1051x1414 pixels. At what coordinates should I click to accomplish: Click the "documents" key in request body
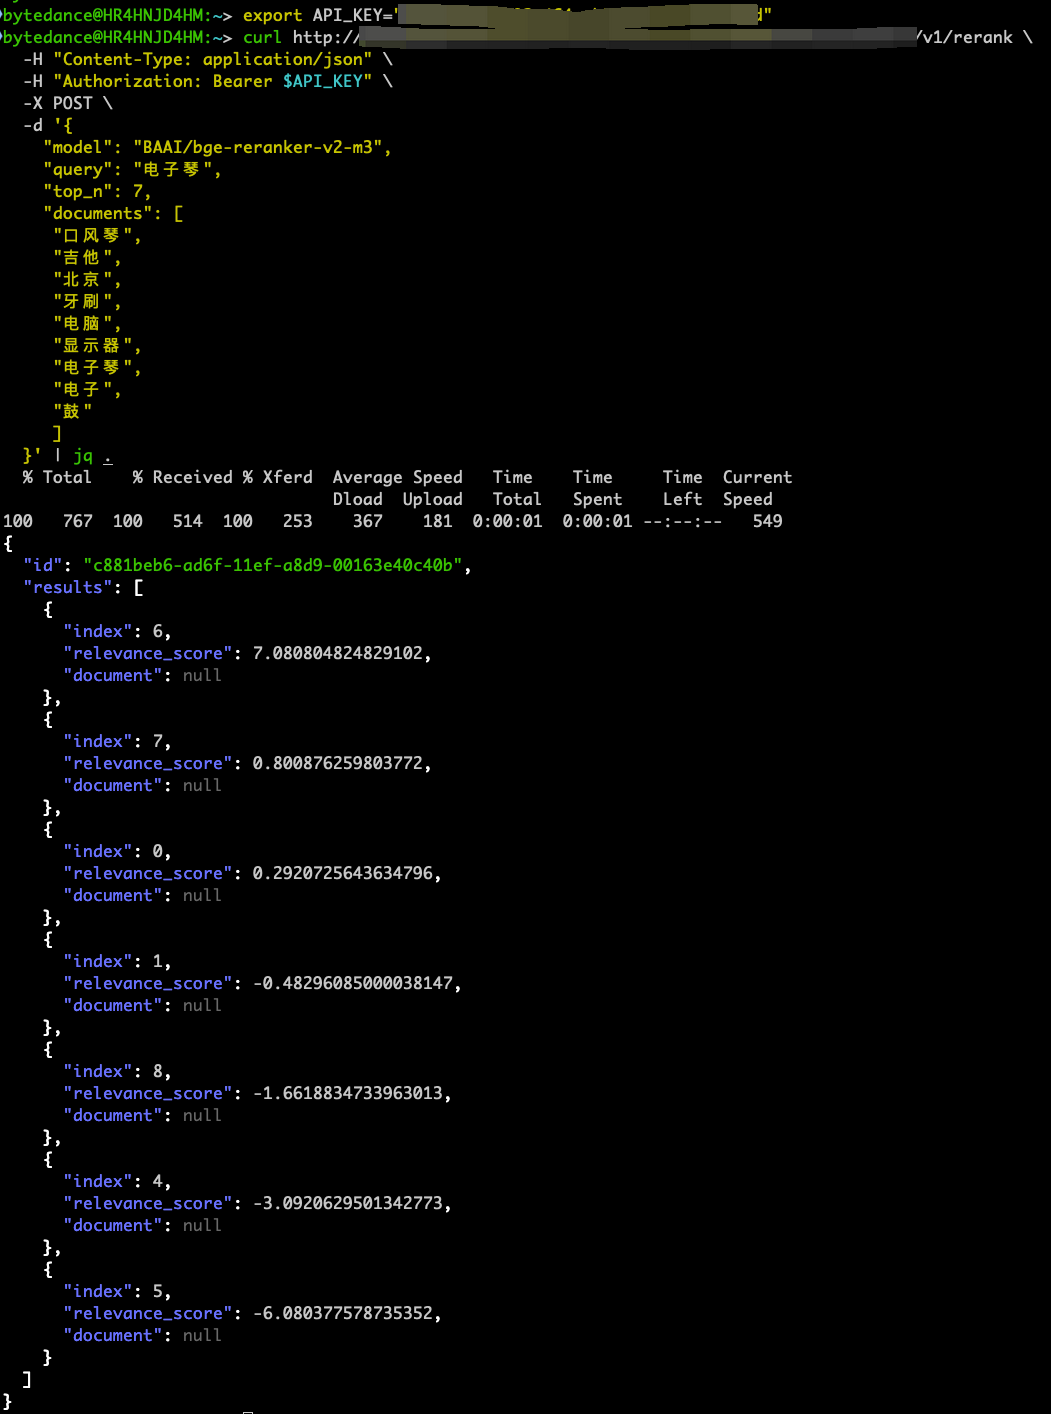click(x=98, y=213)
